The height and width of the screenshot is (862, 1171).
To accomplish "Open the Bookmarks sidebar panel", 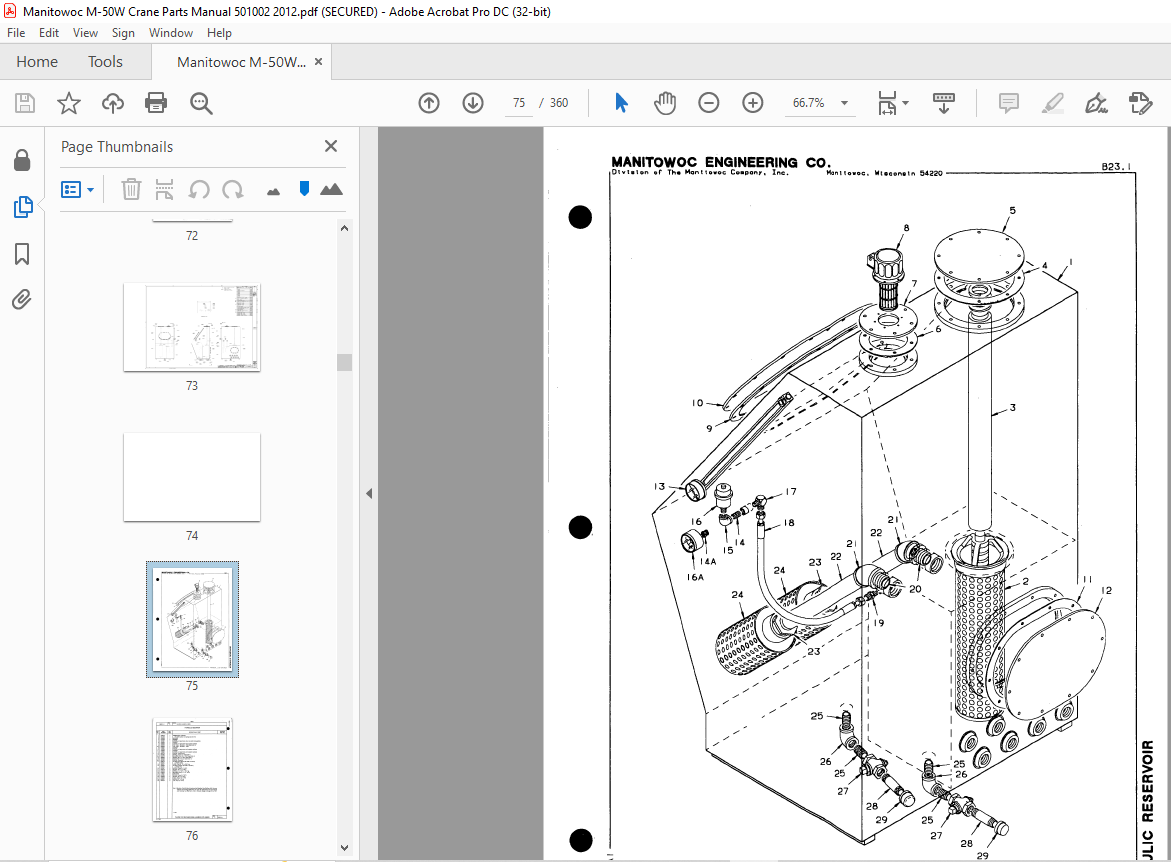I will tap(22, 254).
